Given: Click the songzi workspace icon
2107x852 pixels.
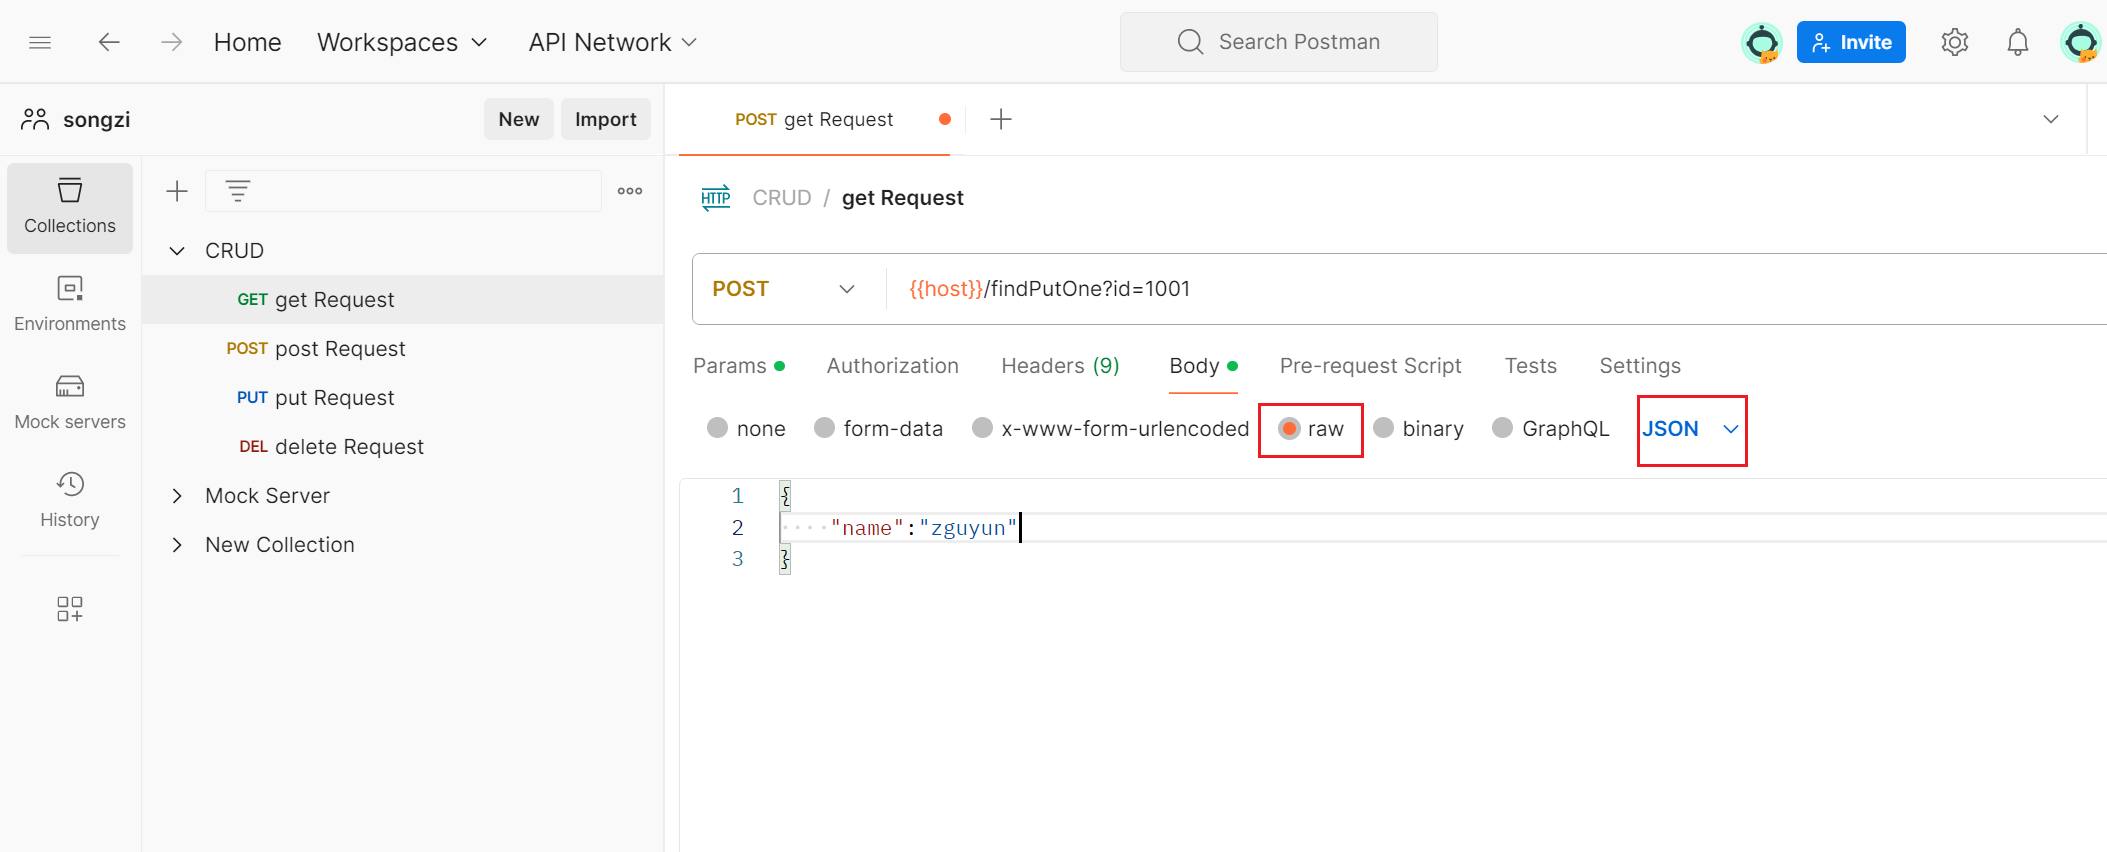Looking at the screenshot, I should pos(35,119).
